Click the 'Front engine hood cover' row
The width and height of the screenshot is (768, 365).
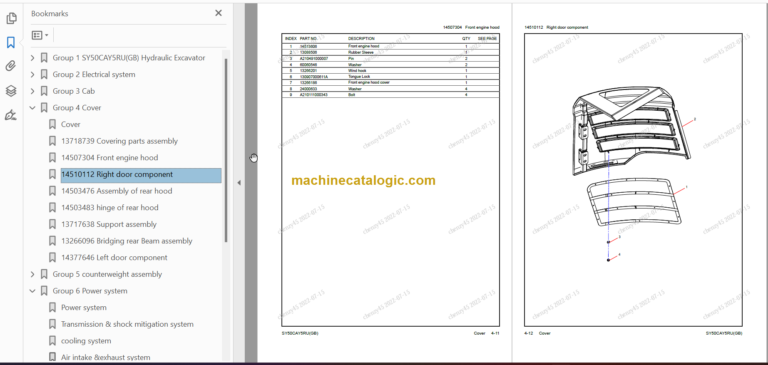coord(390,82)
